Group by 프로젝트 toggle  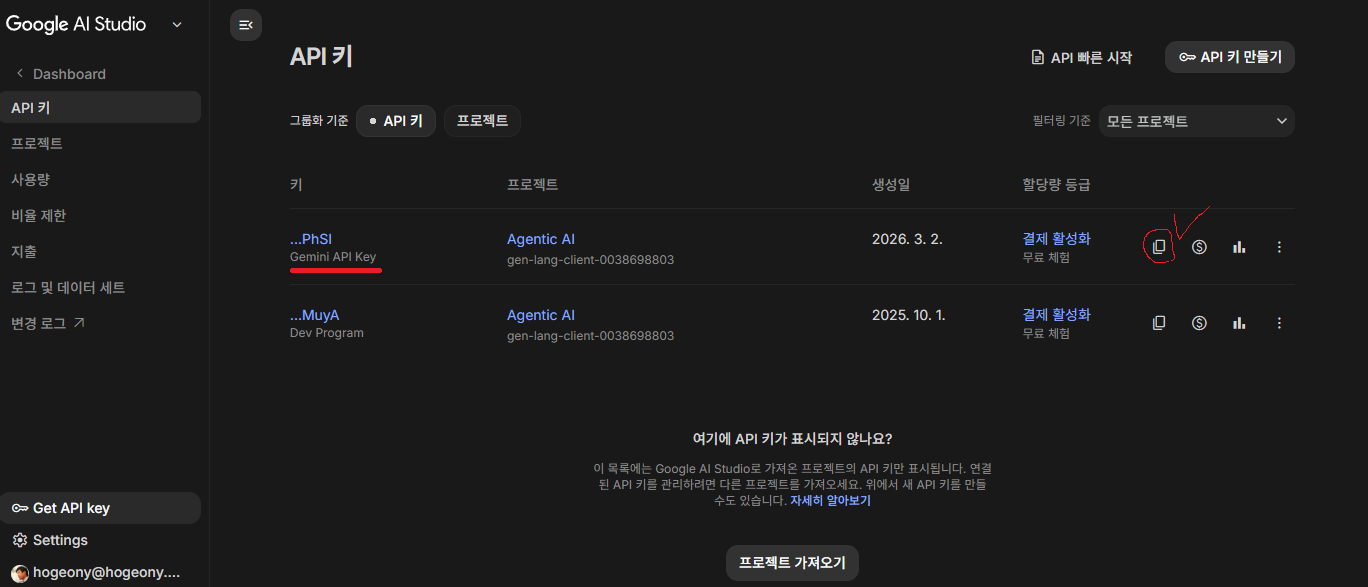coord(482,121)
